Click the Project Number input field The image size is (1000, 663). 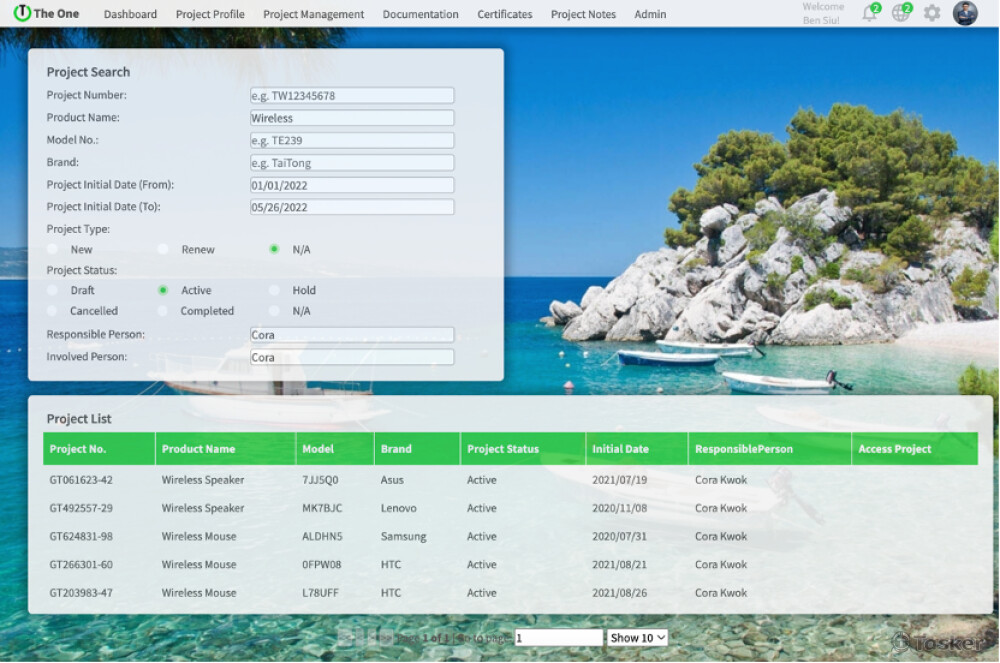pos(352,96)
